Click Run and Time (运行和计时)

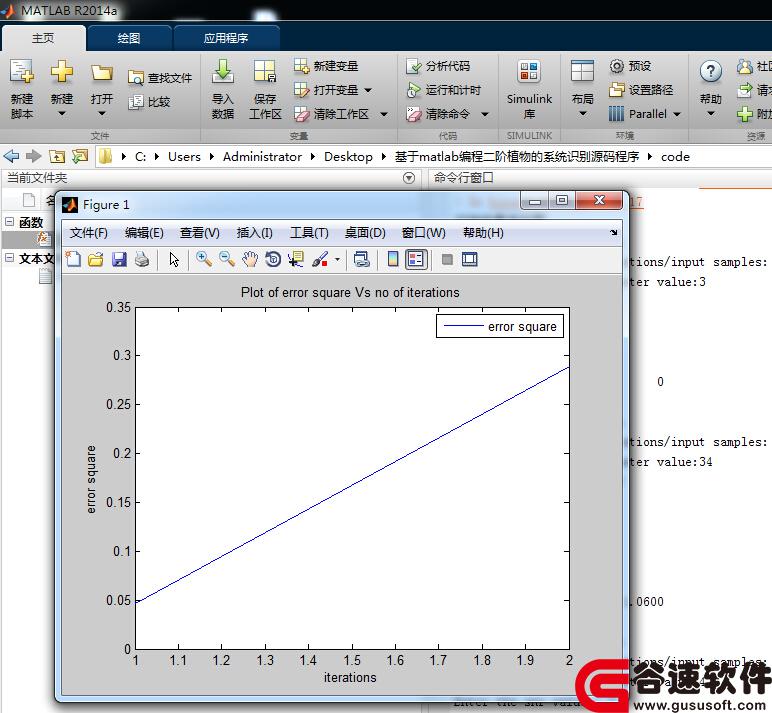tap(443, 90)
